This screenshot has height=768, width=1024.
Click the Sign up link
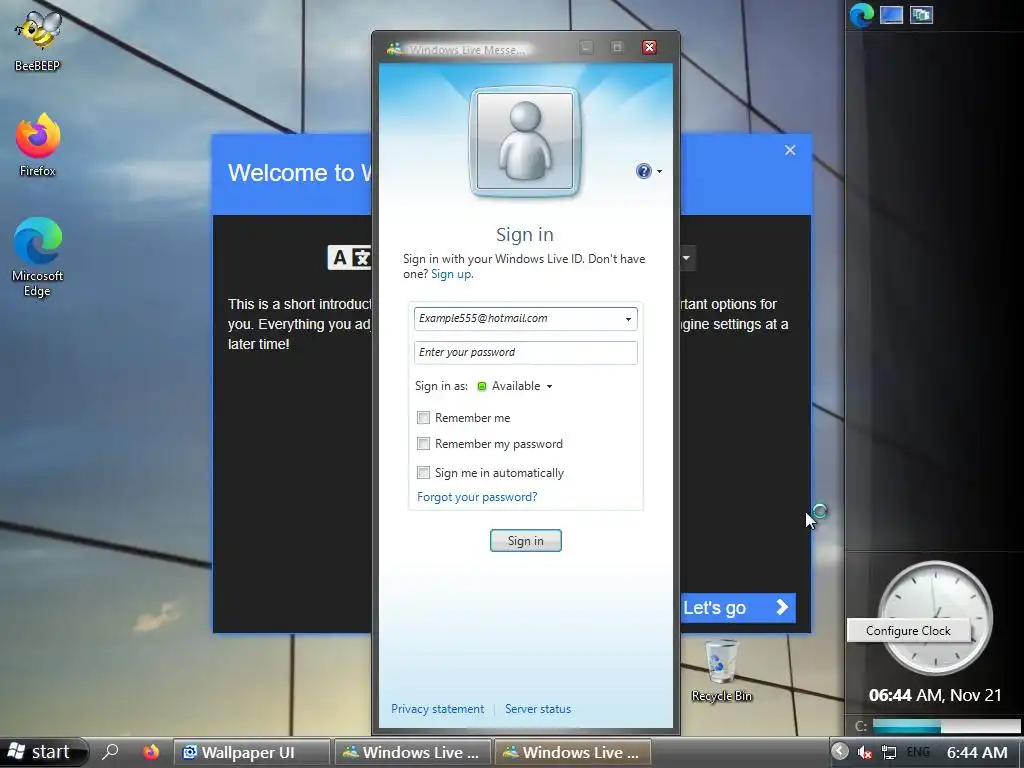452,274
